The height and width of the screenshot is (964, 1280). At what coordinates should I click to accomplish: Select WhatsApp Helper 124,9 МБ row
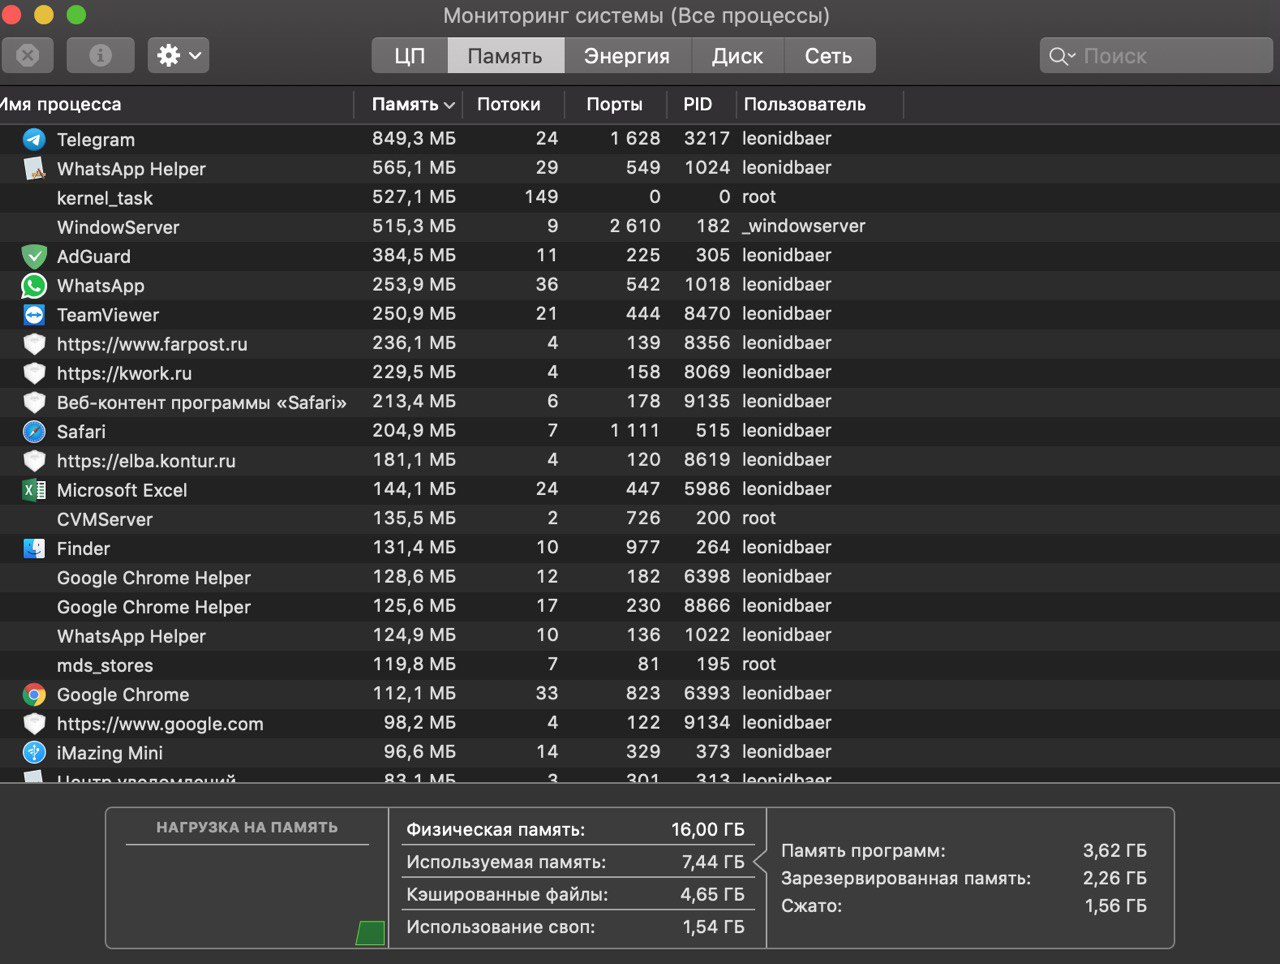coord(640,635)
